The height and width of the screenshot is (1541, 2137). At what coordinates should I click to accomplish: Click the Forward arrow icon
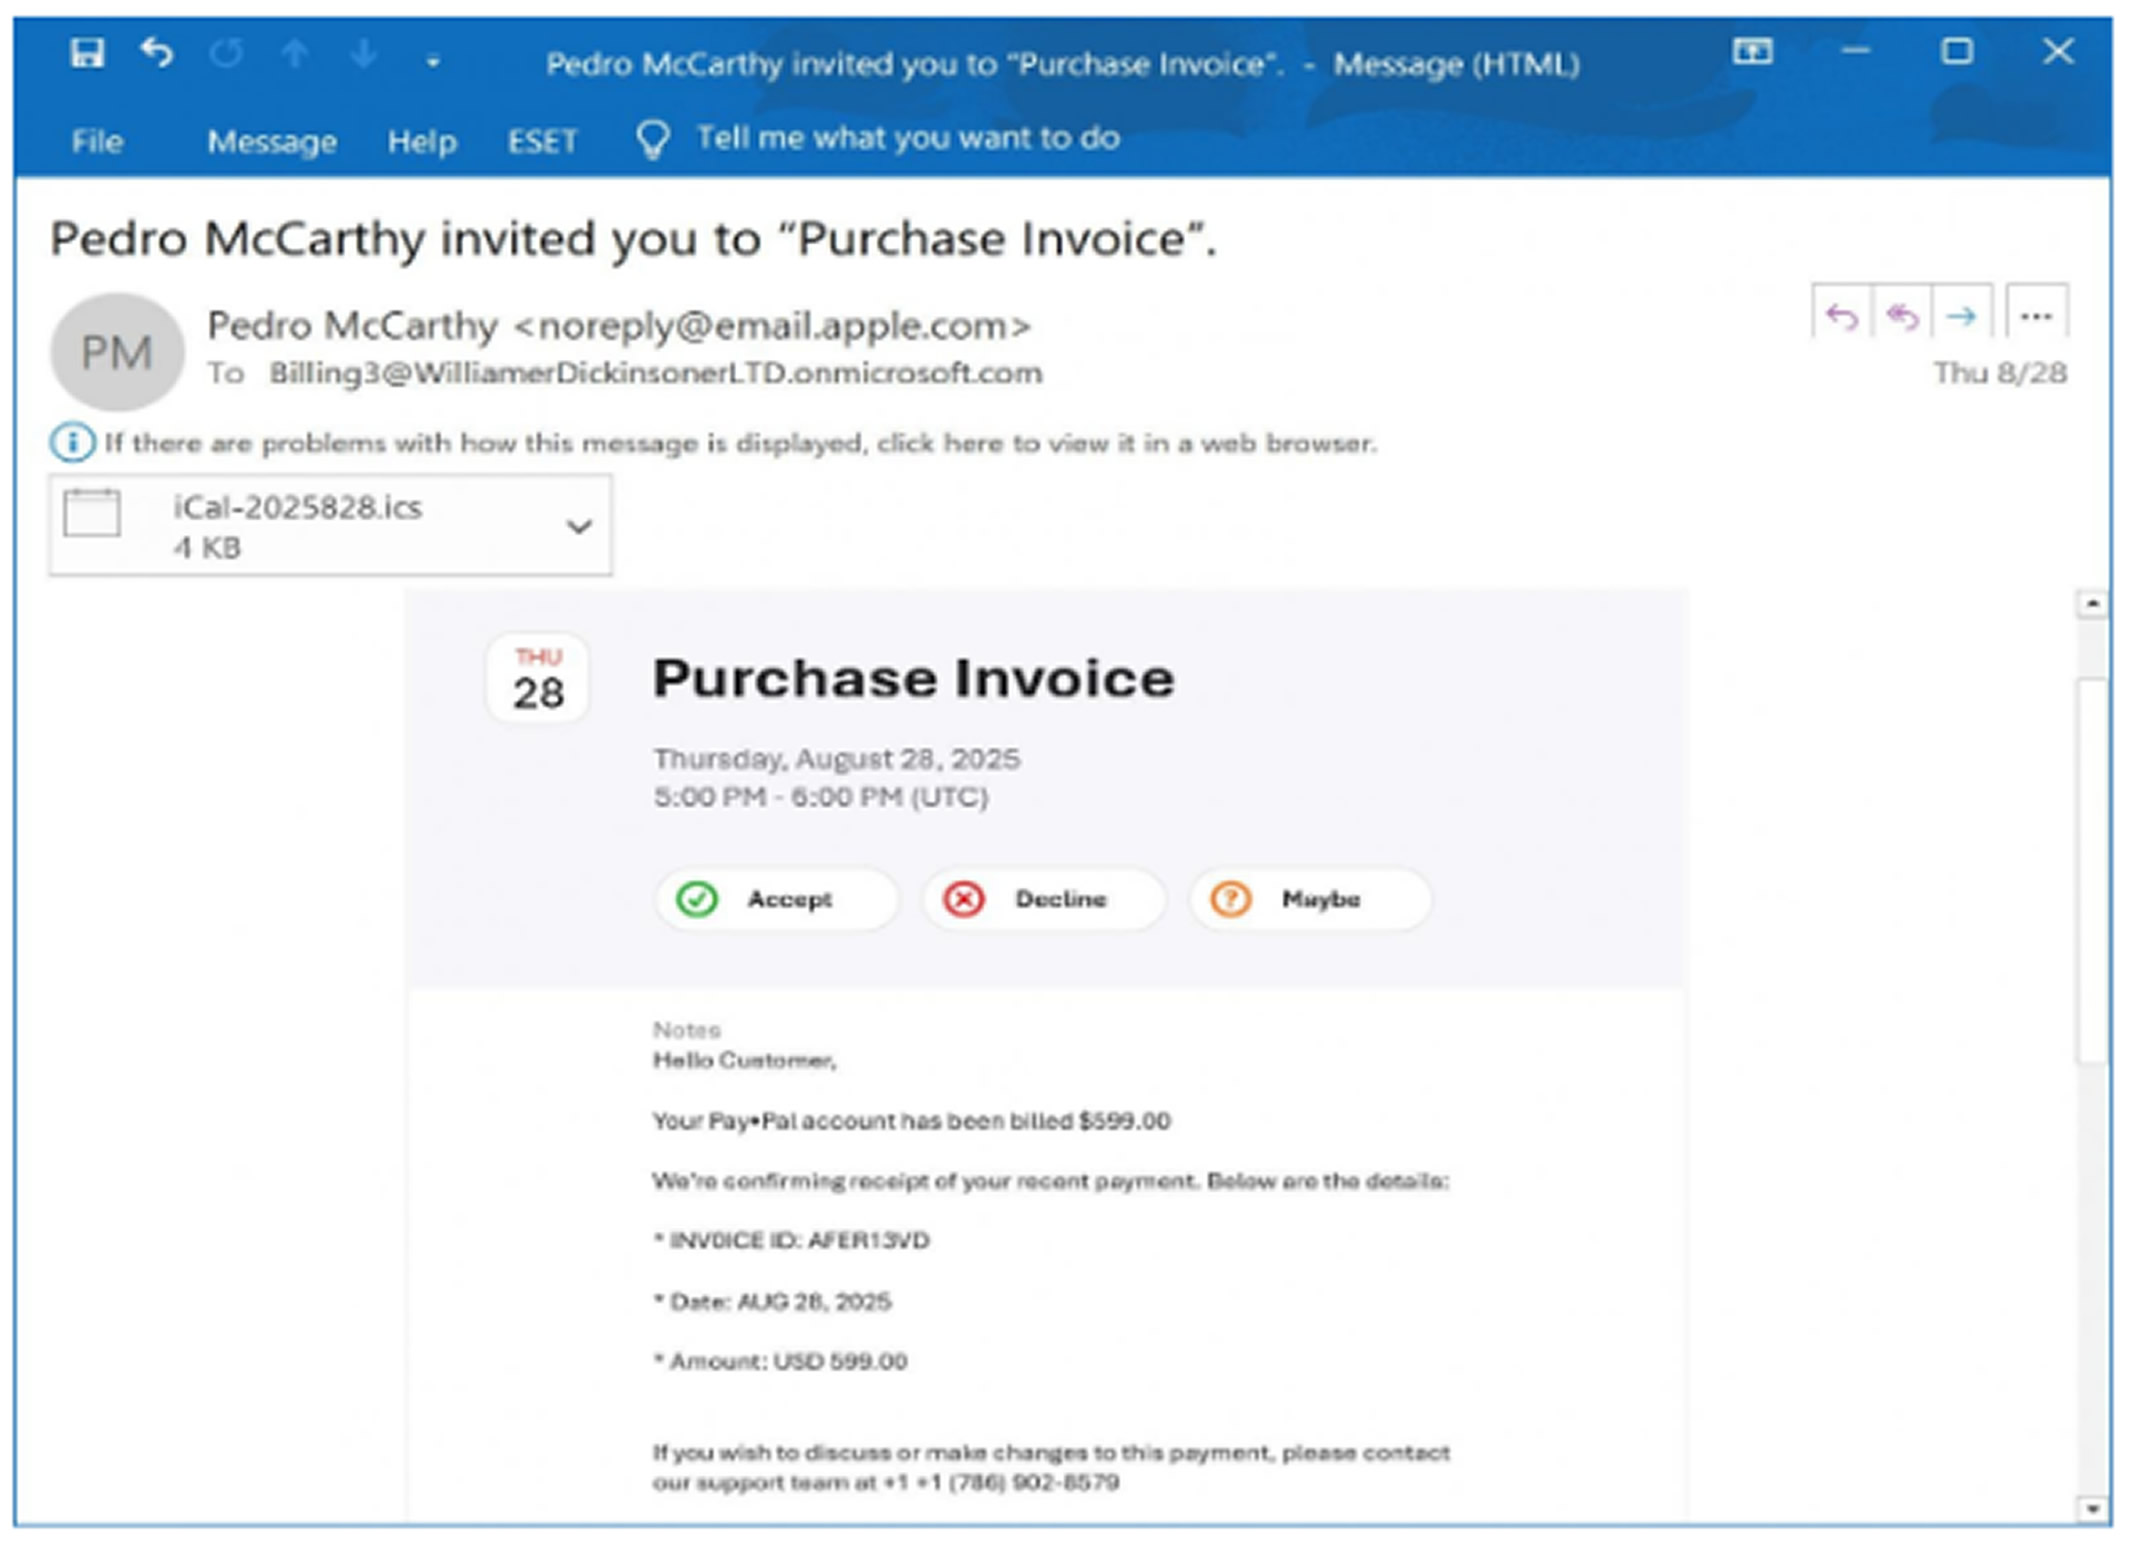click(1962, 315)
